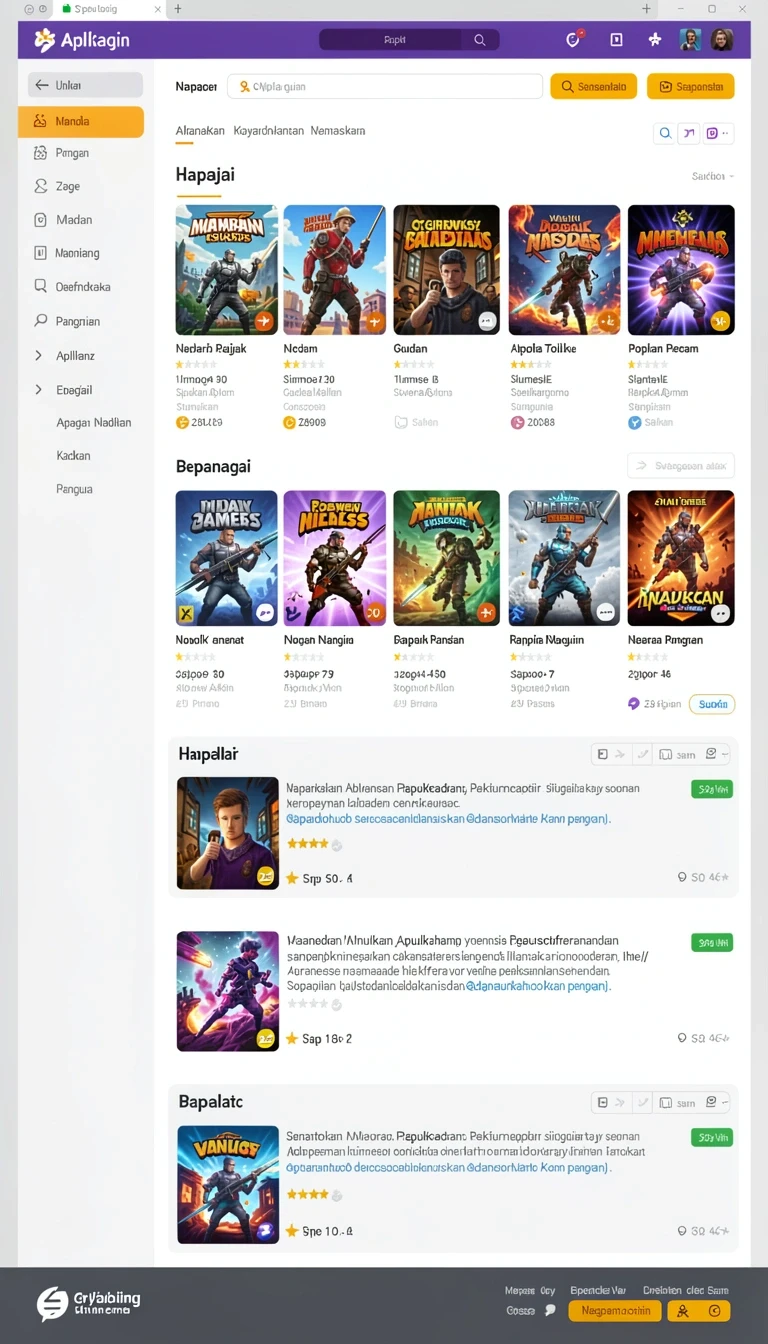Click the Saponslai button

pyautogui.click(x=691, y=86)
